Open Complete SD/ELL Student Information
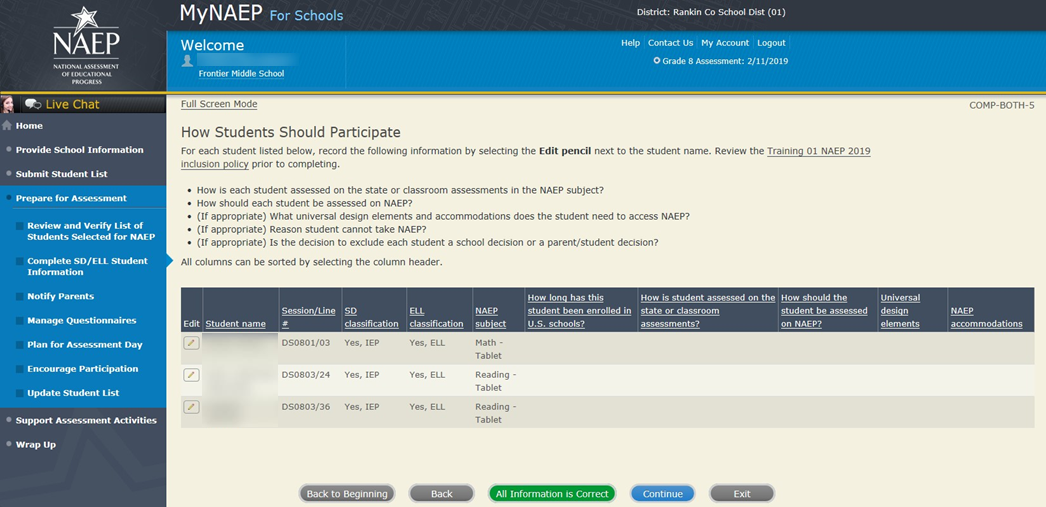The height and width of the screenshot is (507, 1046). (x=87, y=266)
